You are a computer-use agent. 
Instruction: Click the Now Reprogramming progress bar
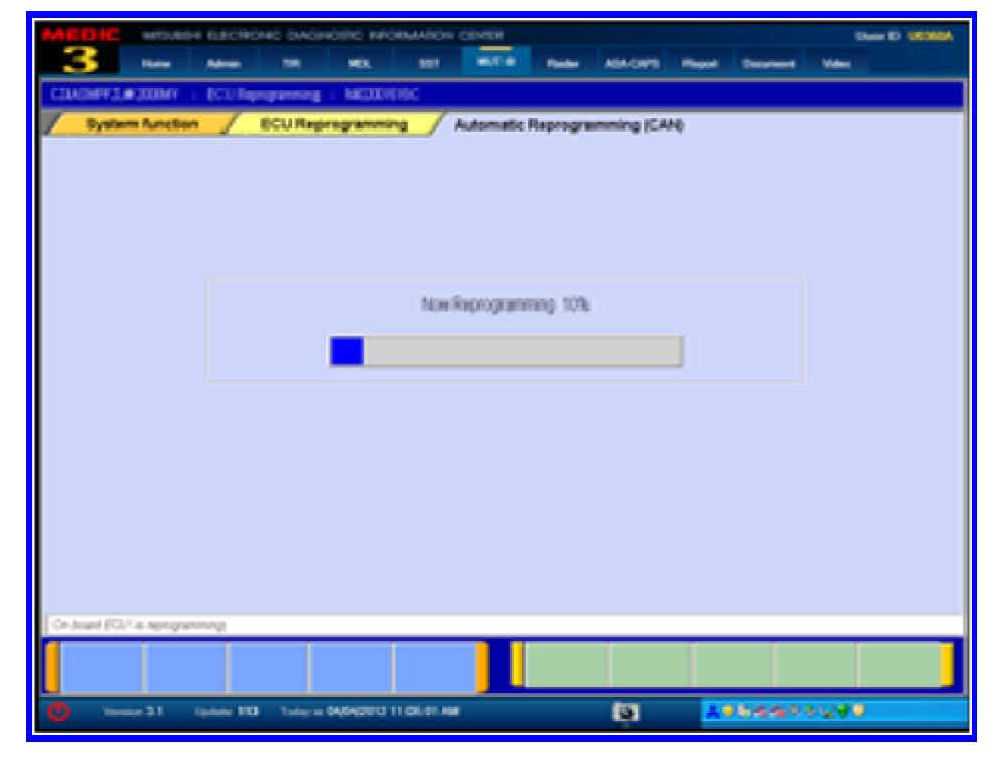point(506,351)
